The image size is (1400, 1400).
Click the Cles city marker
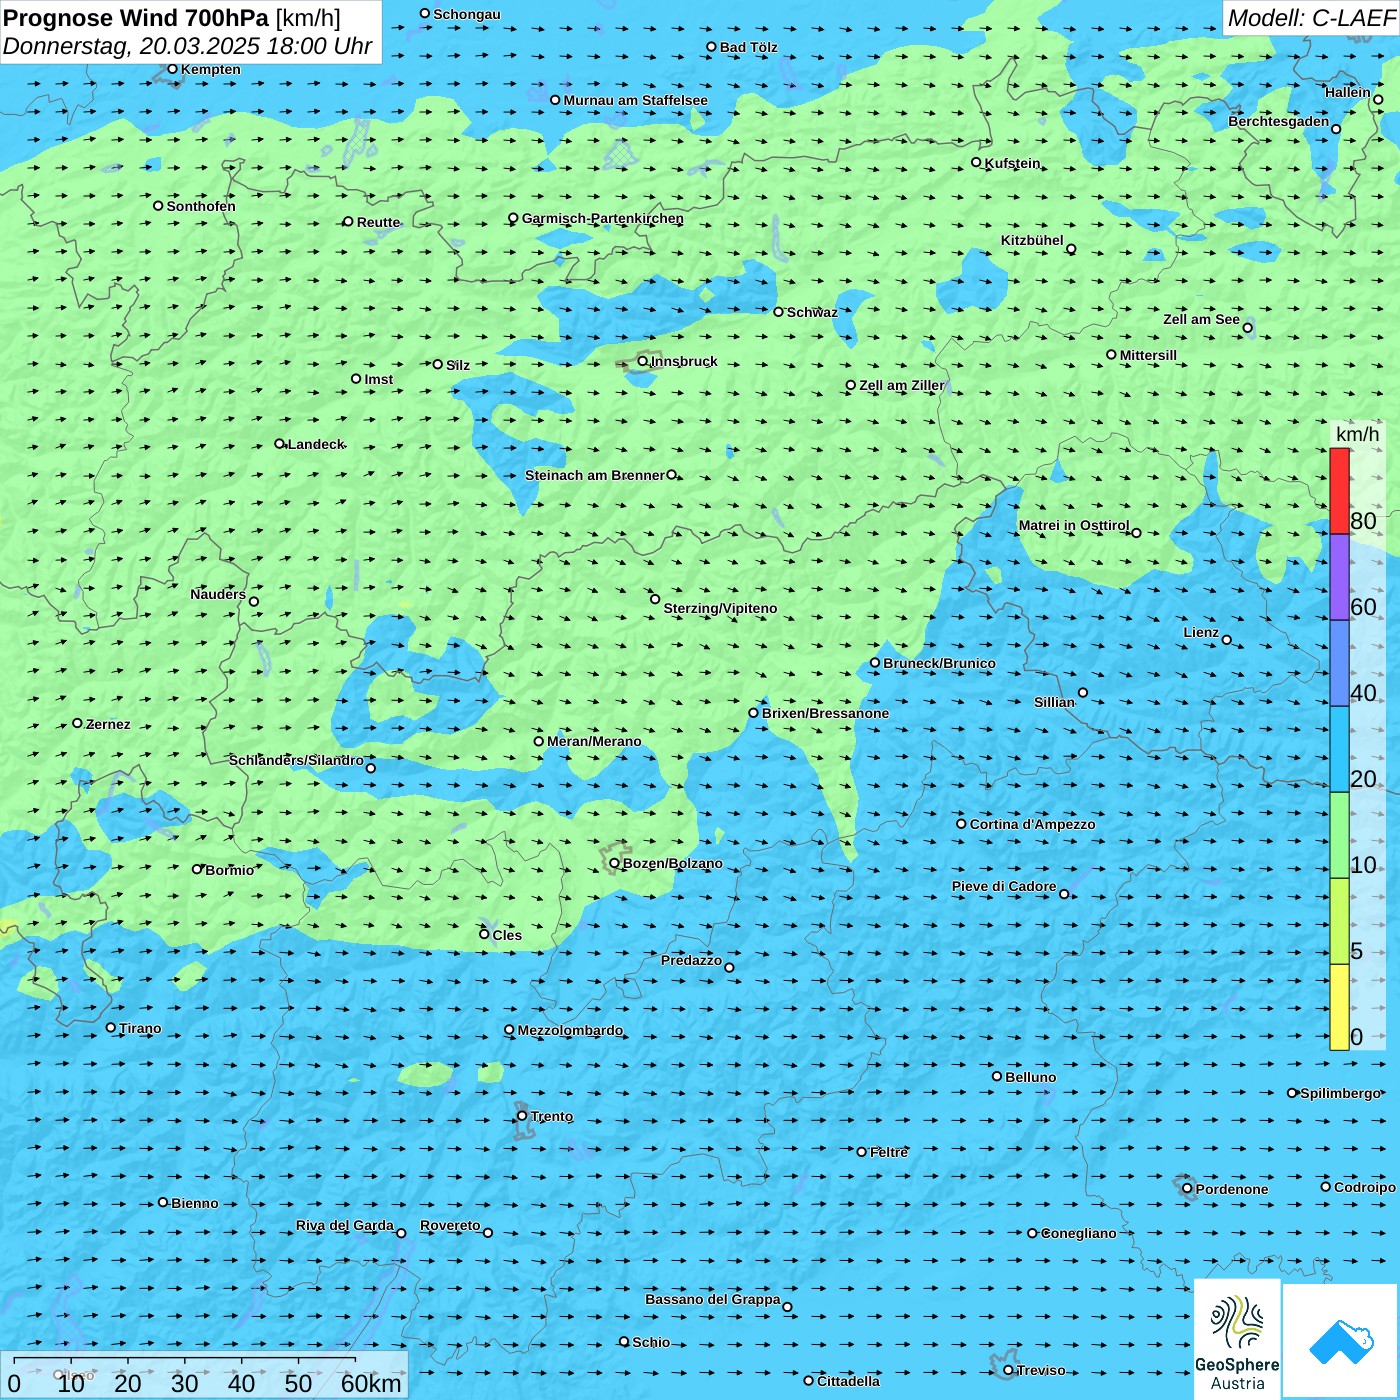[x=484, y=934]
